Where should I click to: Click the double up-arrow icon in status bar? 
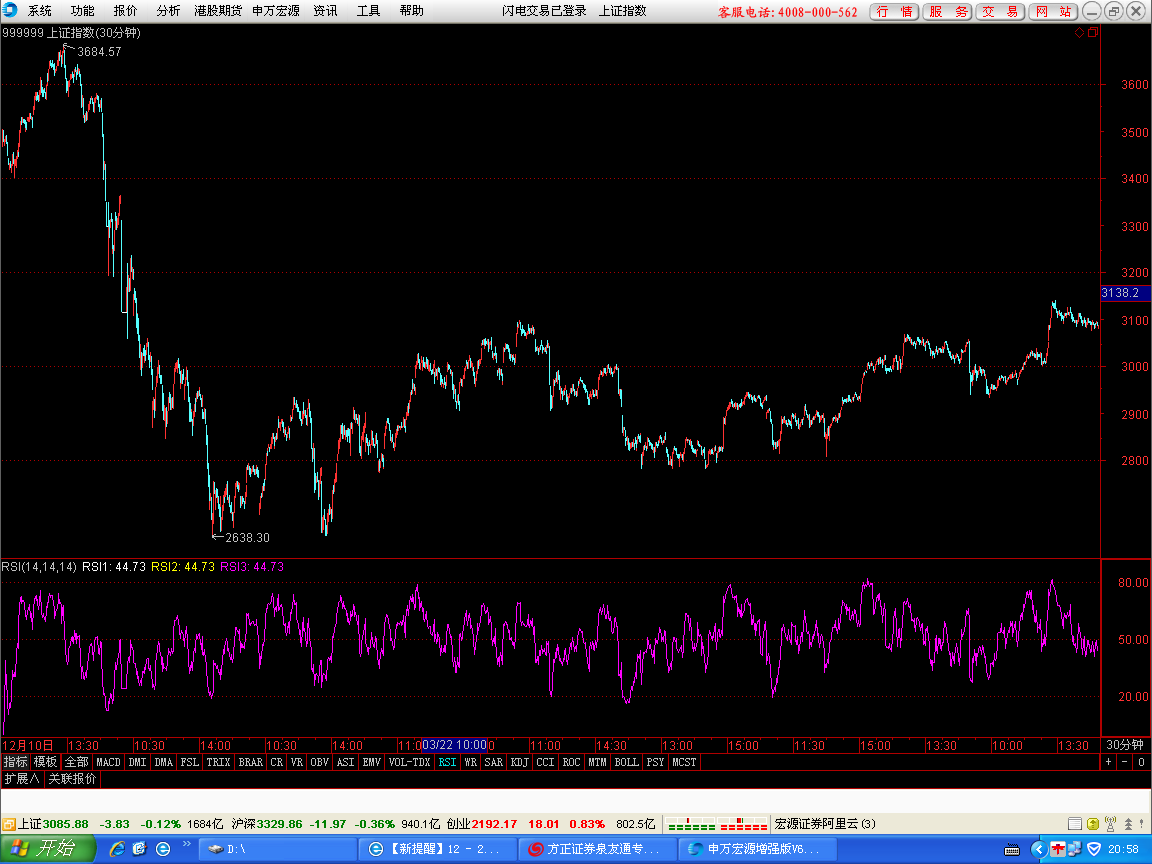pyautogui.click(x=1128, y=824)
